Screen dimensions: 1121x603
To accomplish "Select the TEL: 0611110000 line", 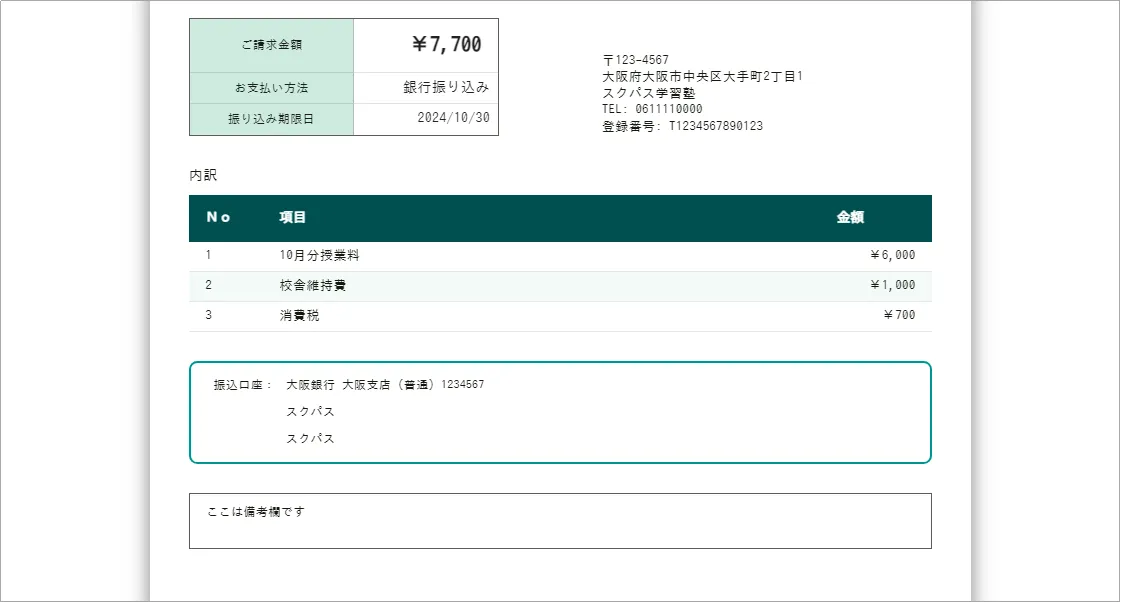I will coord(652,109).
